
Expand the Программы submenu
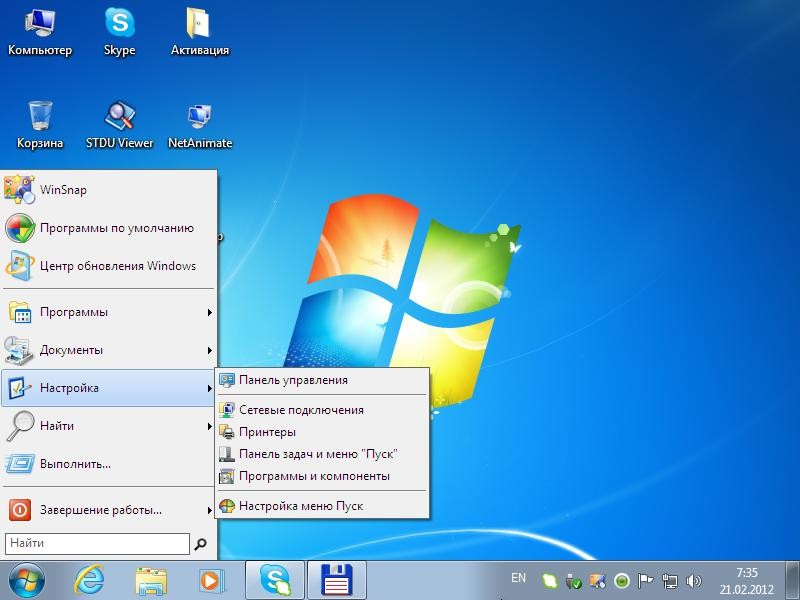pyautogui.click(x=109, y=312)
